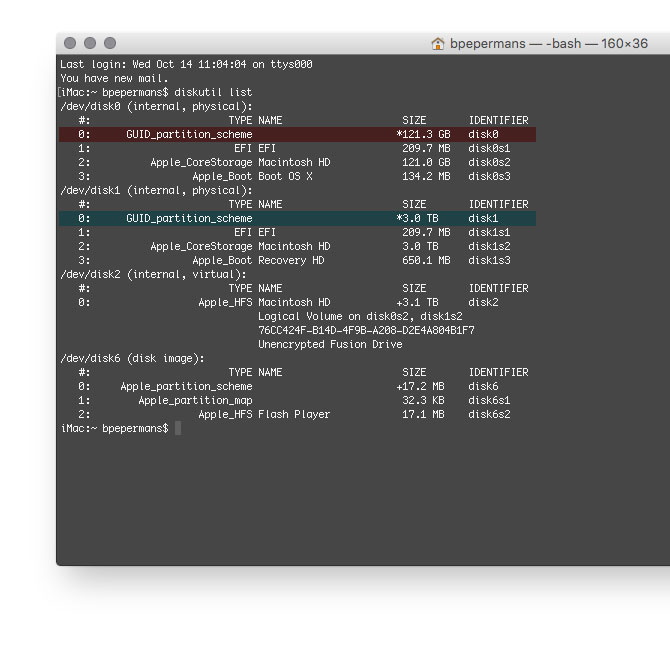The image size is (670, 646).
Task: Click the 'Apple_partition_map' type text
Action: pyautogui.click(x=195, y=400)
